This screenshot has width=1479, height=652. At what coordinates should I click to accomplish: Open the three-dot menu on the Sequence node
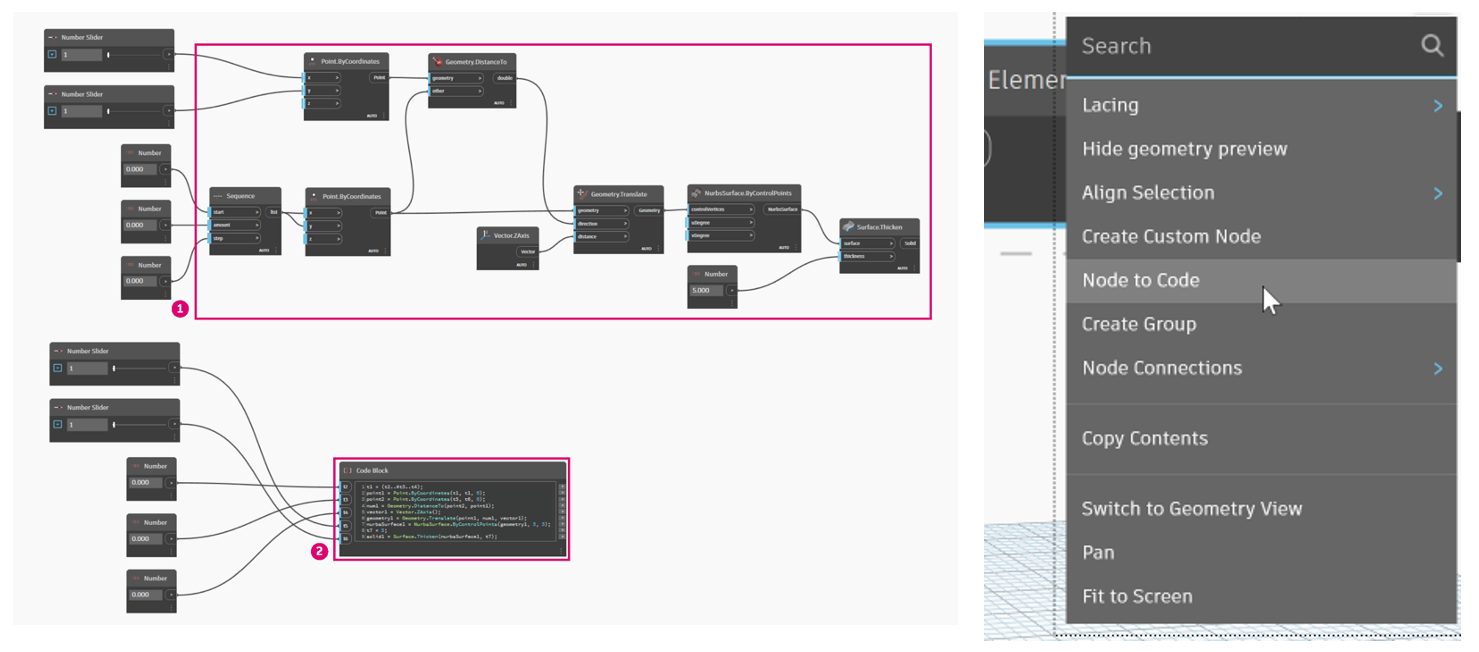276,251
